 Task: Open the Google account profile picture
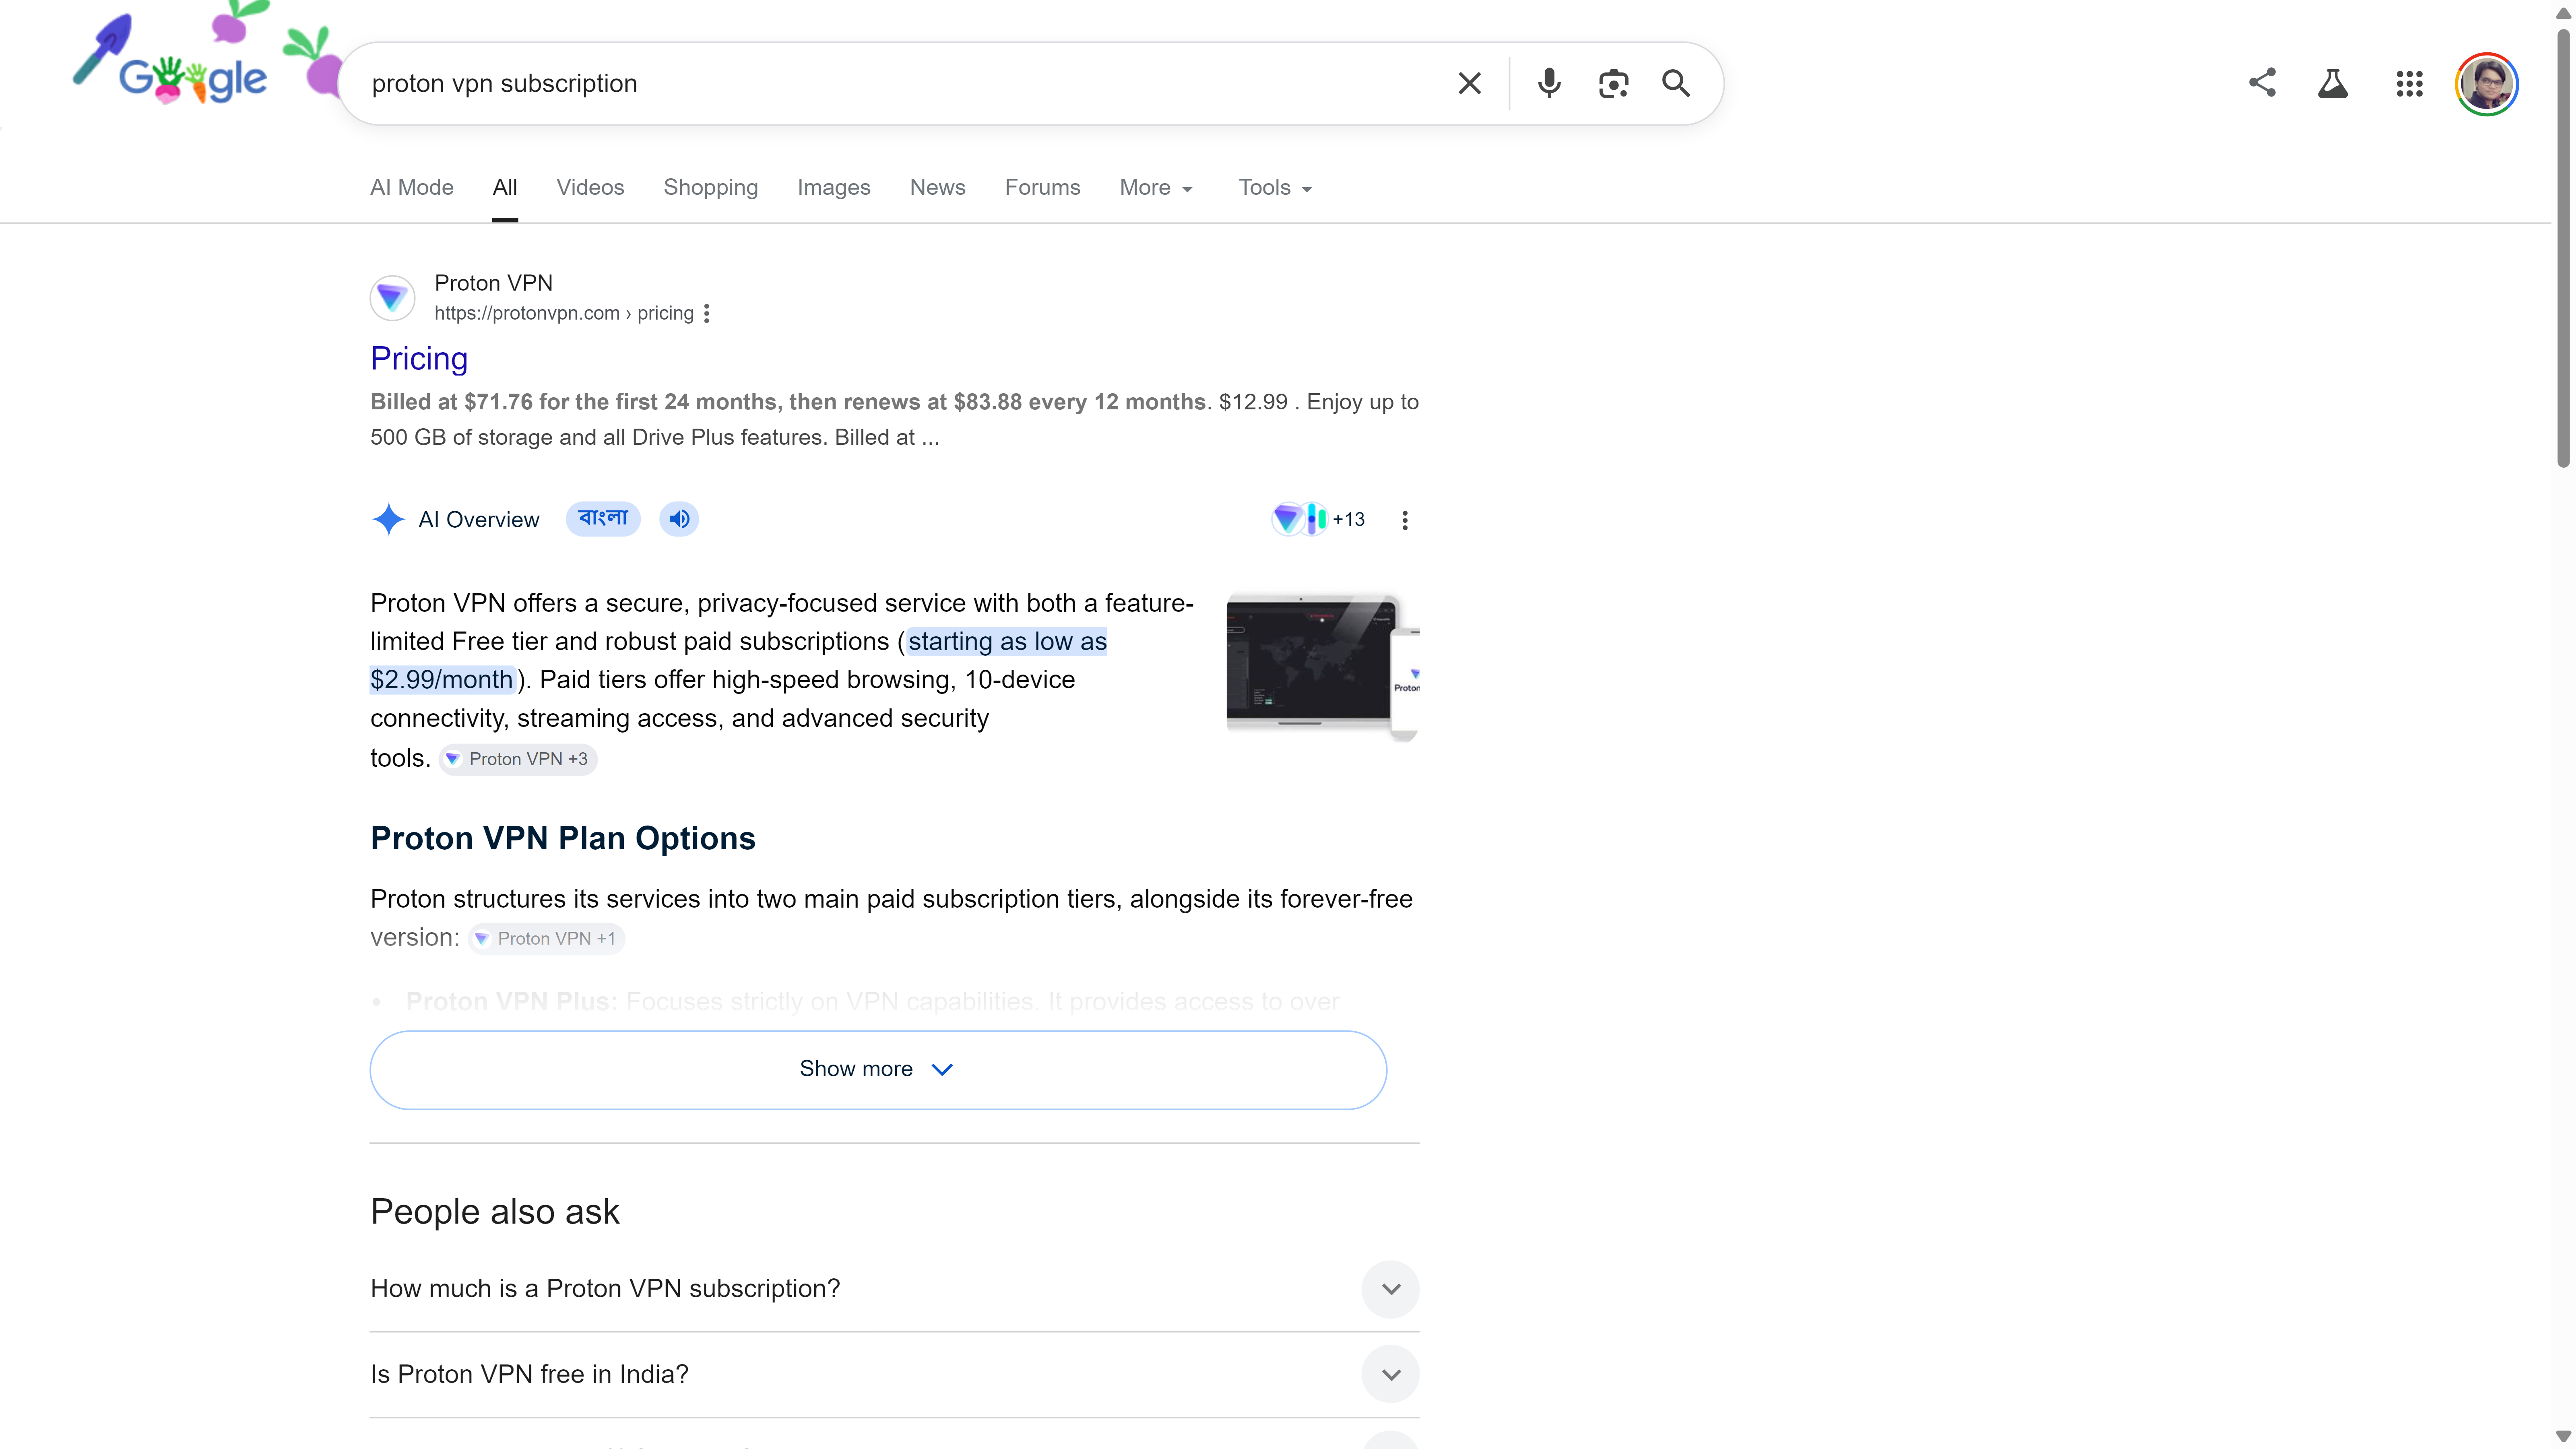(x=2487, y=84)
